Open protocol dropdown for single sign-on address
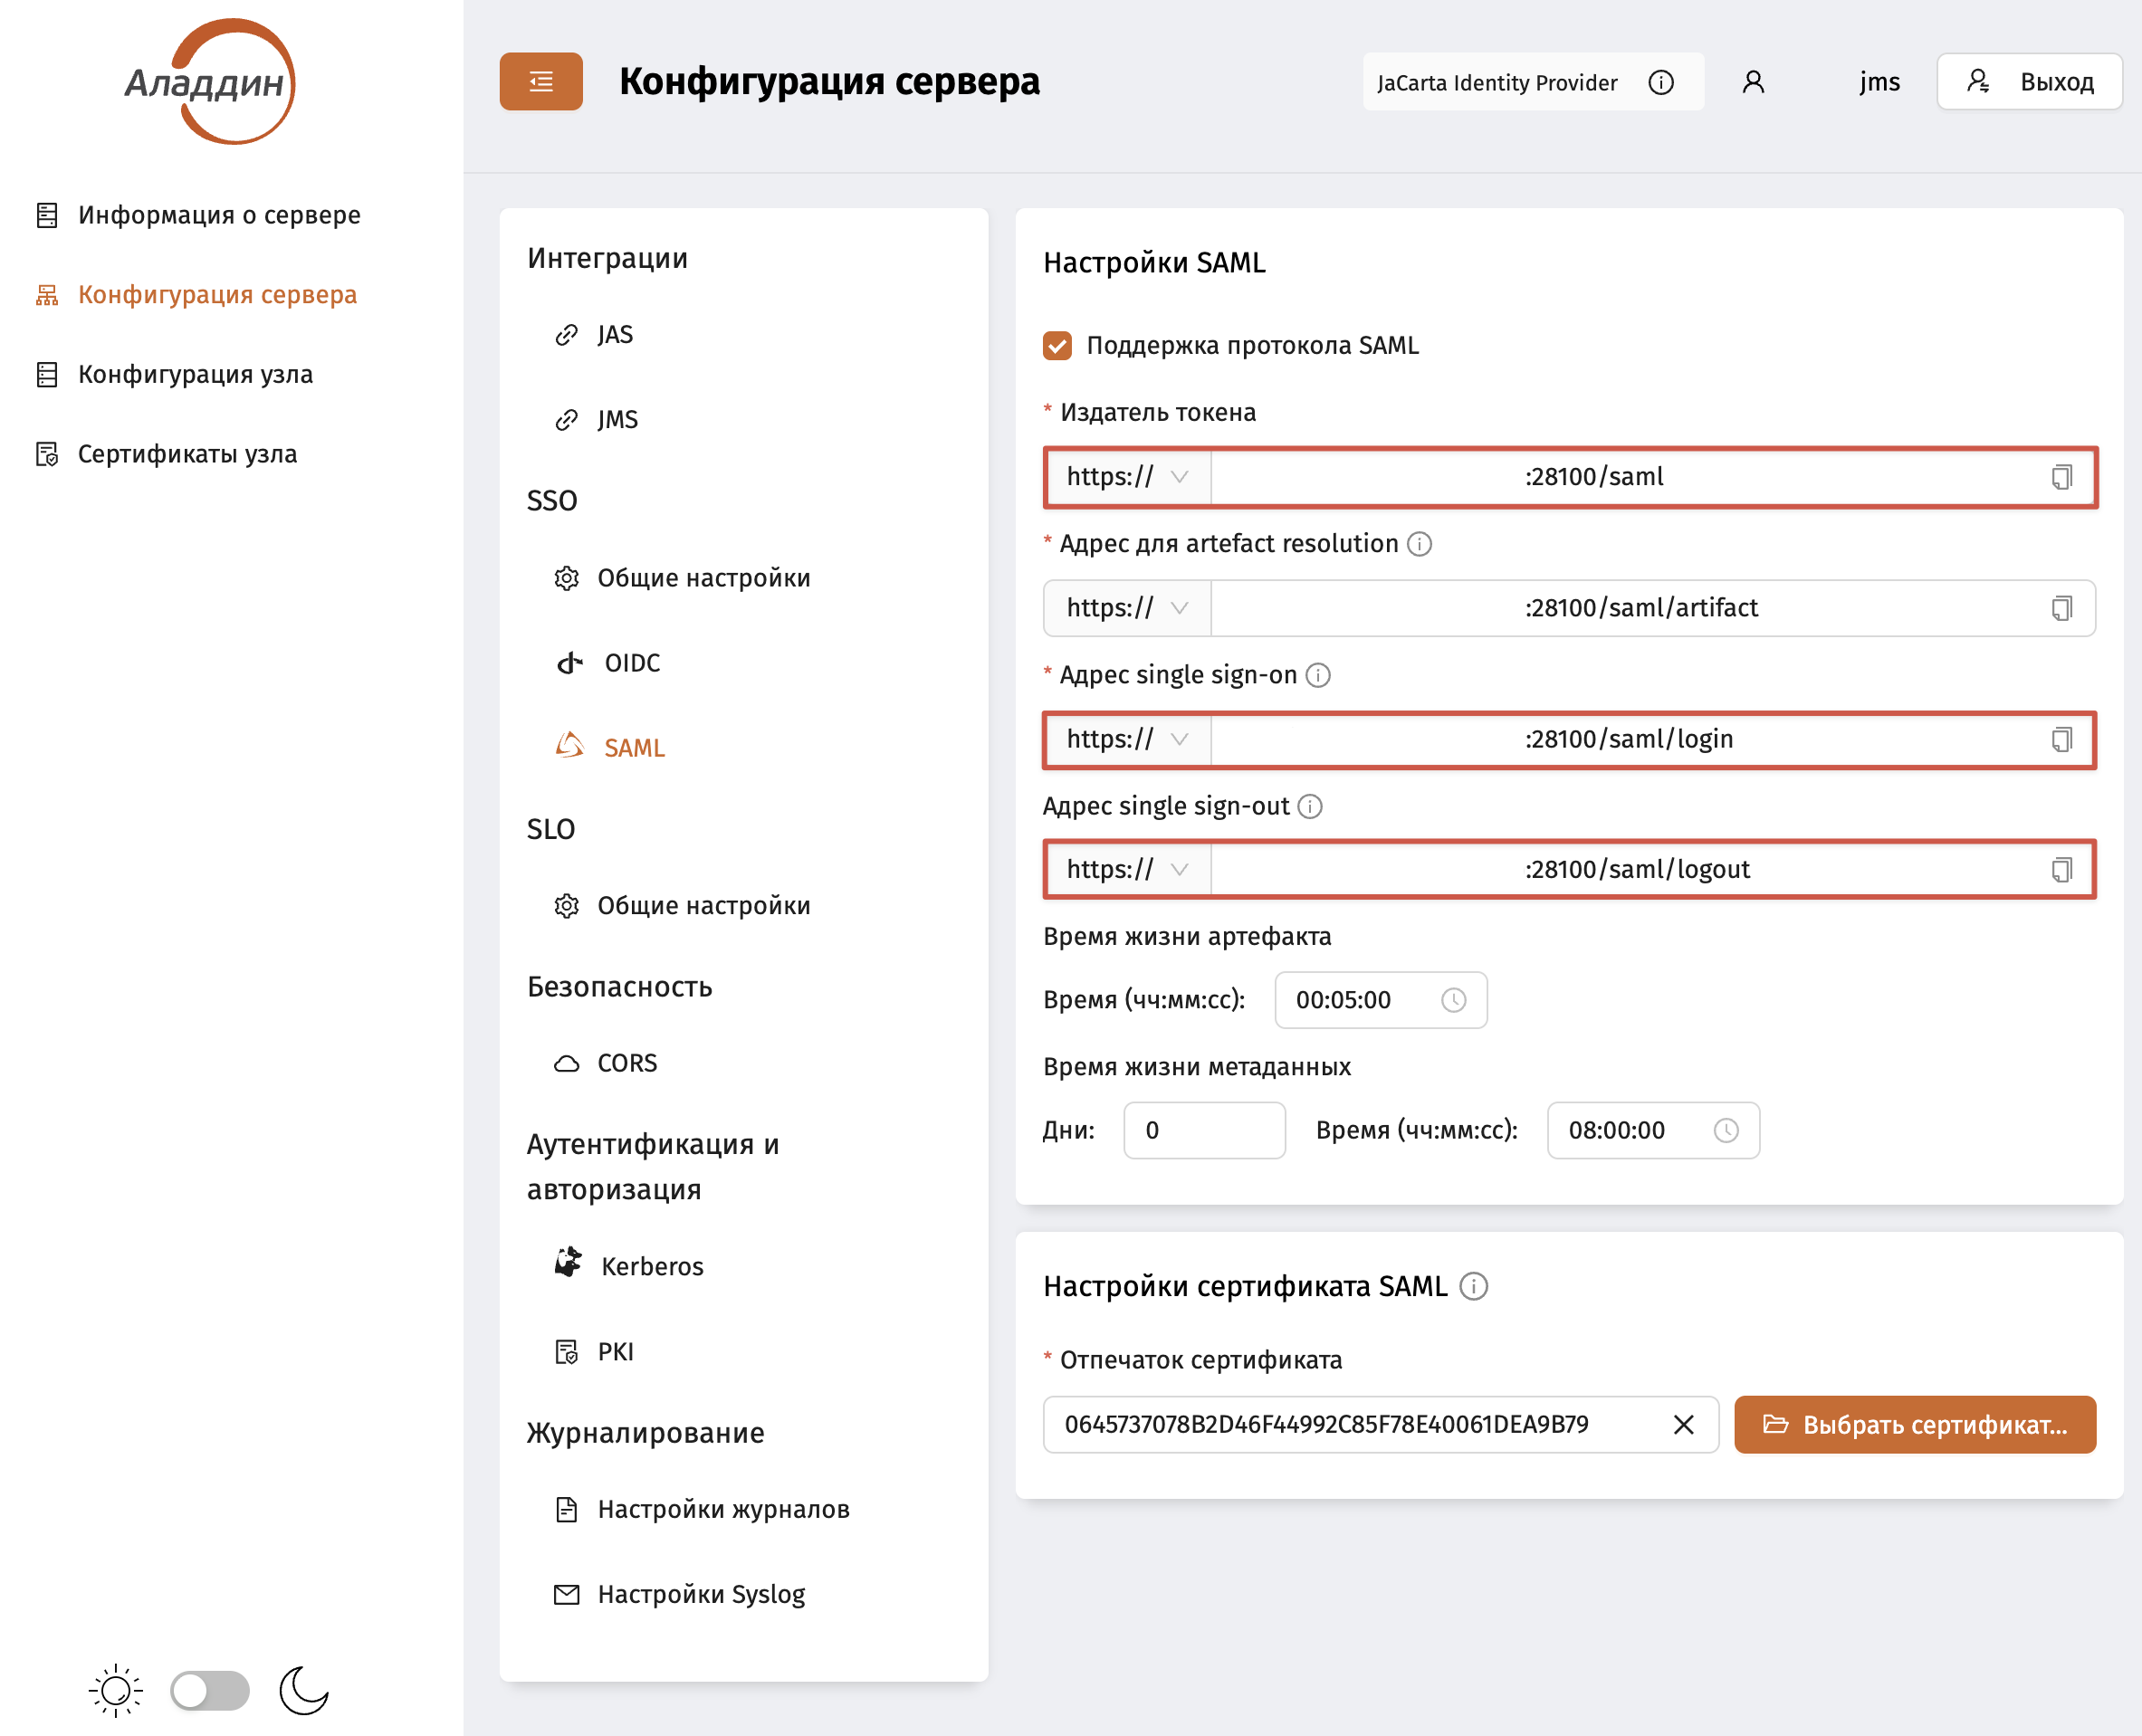Image resolution: width=2142 pixels, height=1736 pixels. [1128, 739]
